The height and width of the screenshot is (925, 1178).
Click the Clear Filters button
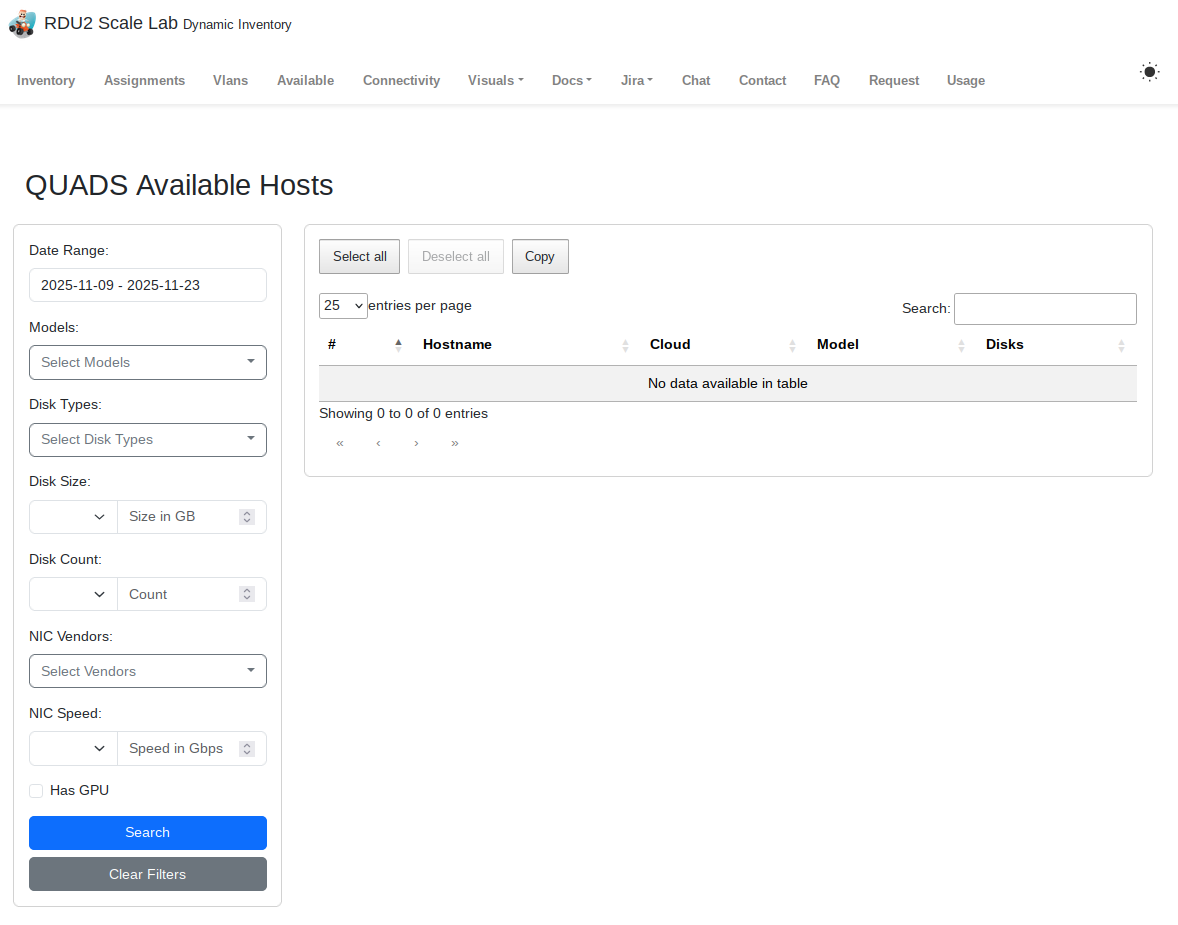click(x=148, y=874)
